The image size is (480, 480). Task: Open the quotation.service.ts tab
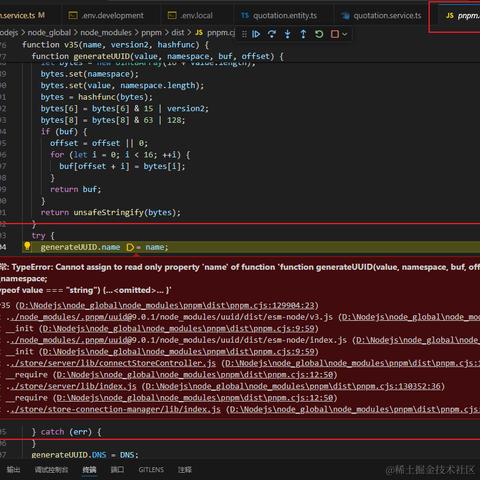pyautogui.click(x=381, y=15)
